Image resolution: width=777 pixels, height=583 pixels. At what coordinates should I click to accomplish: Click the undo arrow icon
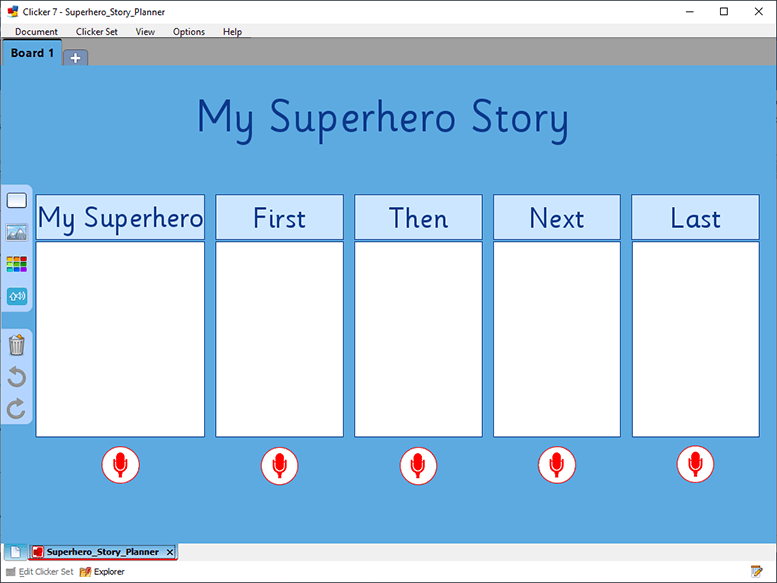pyautogui.click(x=17, y=377)
